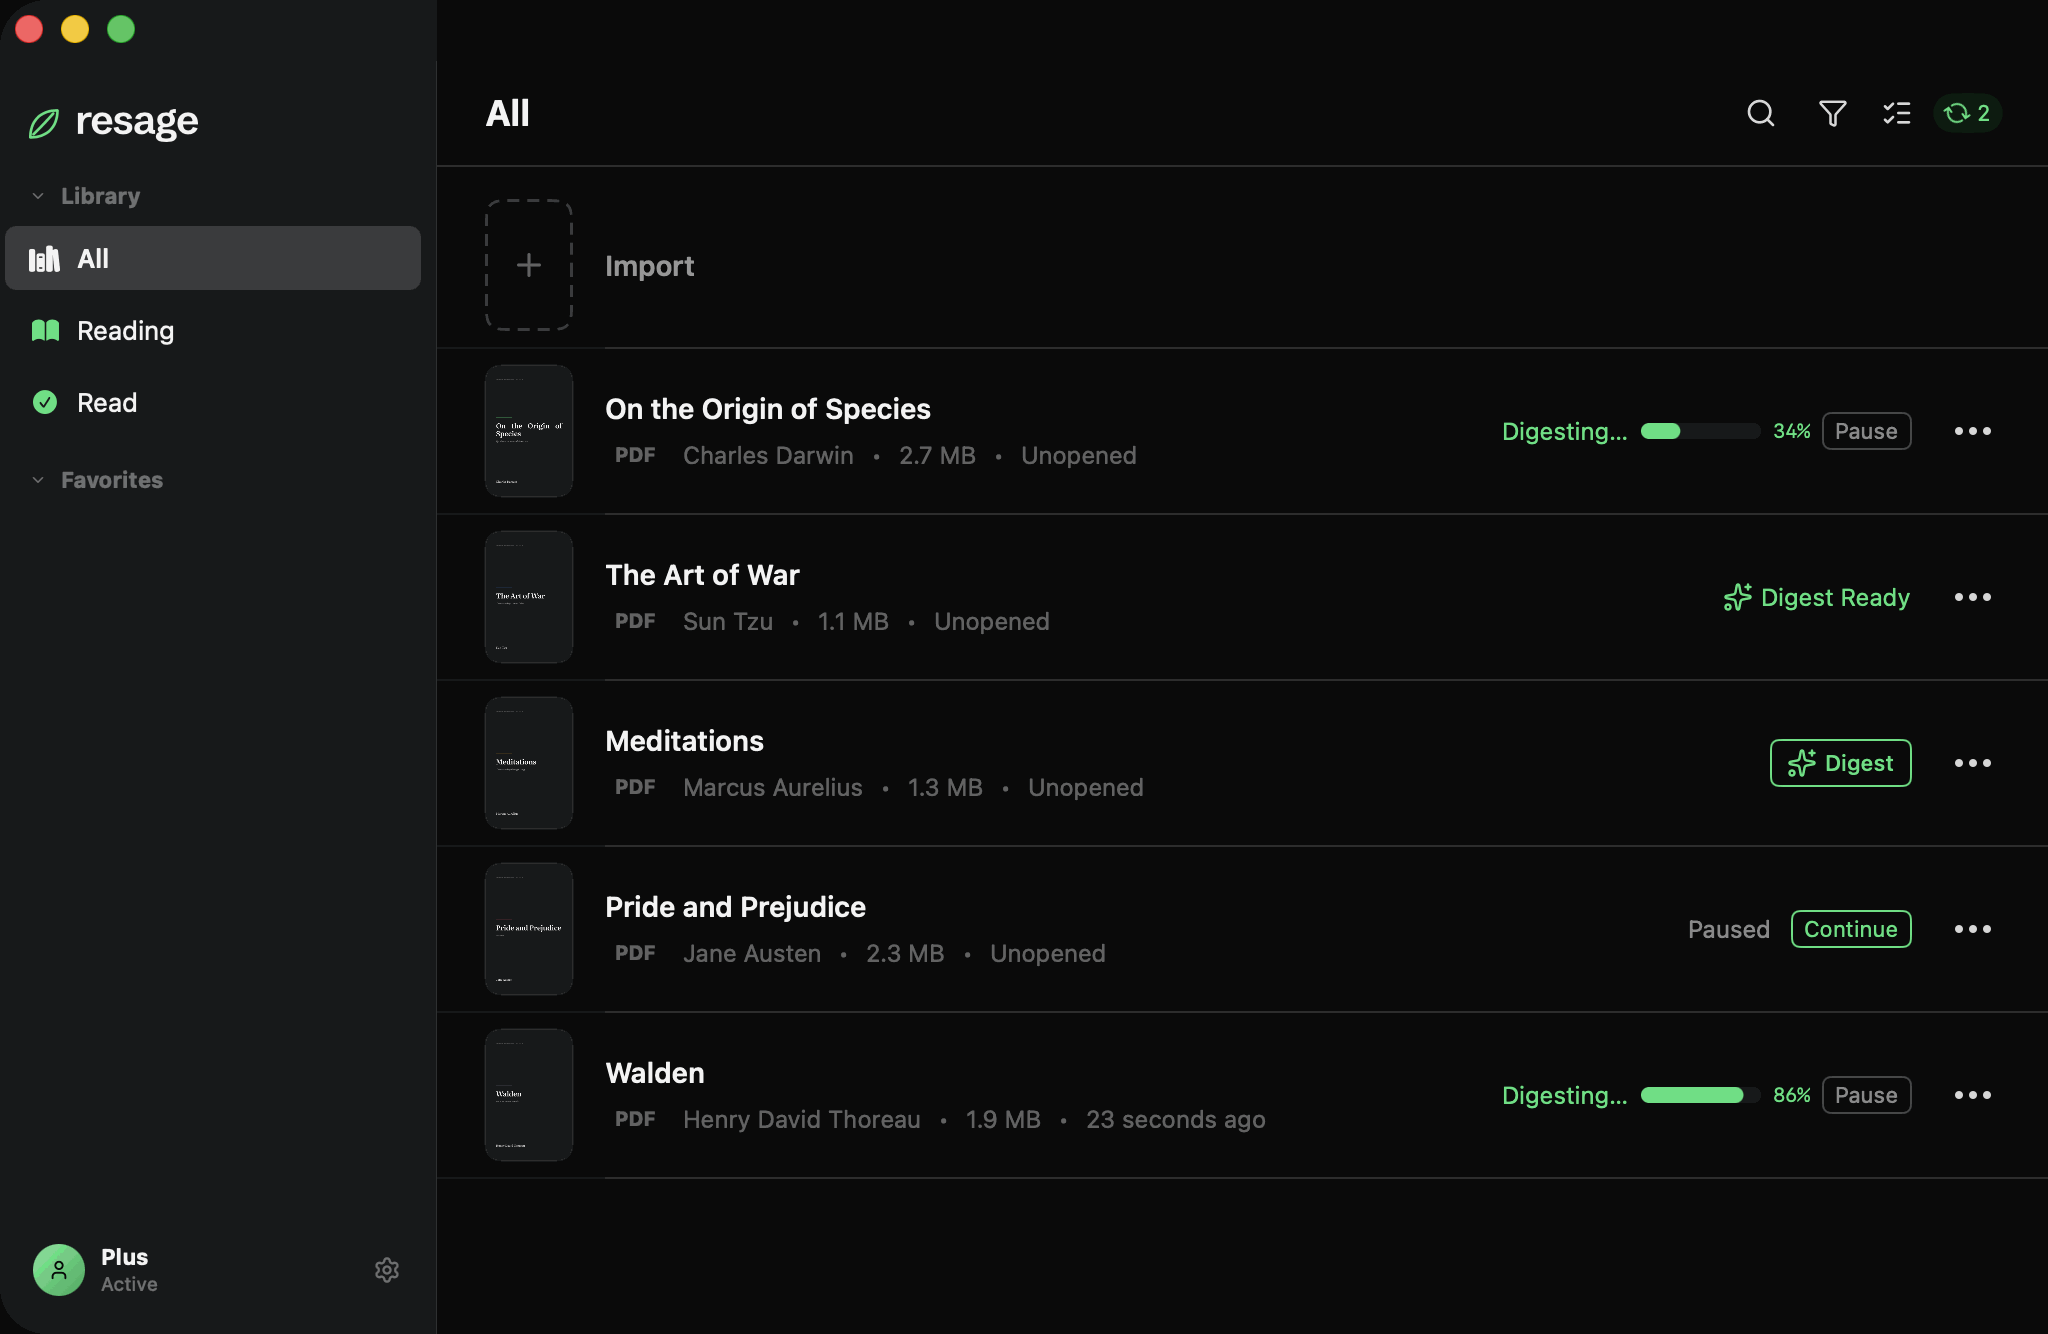Pause digesting Walden
This screenshot has height=1334, width=2048.
[1866, 1095]
